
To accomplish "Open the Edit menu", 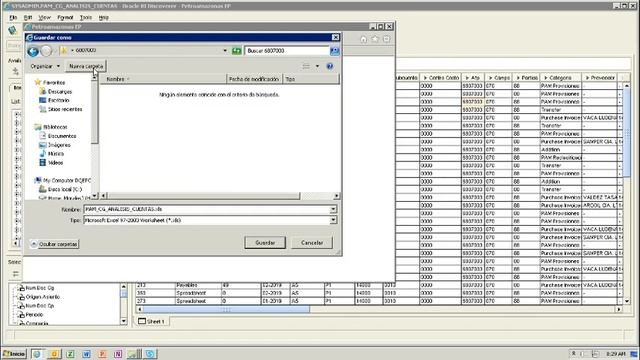I will pyautogui.click(x=28, y=18).
